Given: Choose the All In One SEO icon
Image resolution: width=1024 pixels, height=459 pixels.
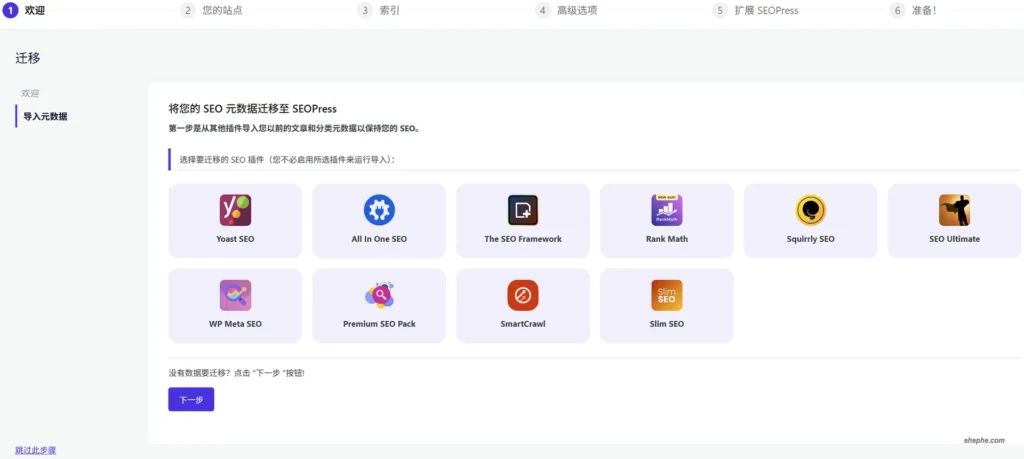Looking at the screenshot, I should point(379,210).
